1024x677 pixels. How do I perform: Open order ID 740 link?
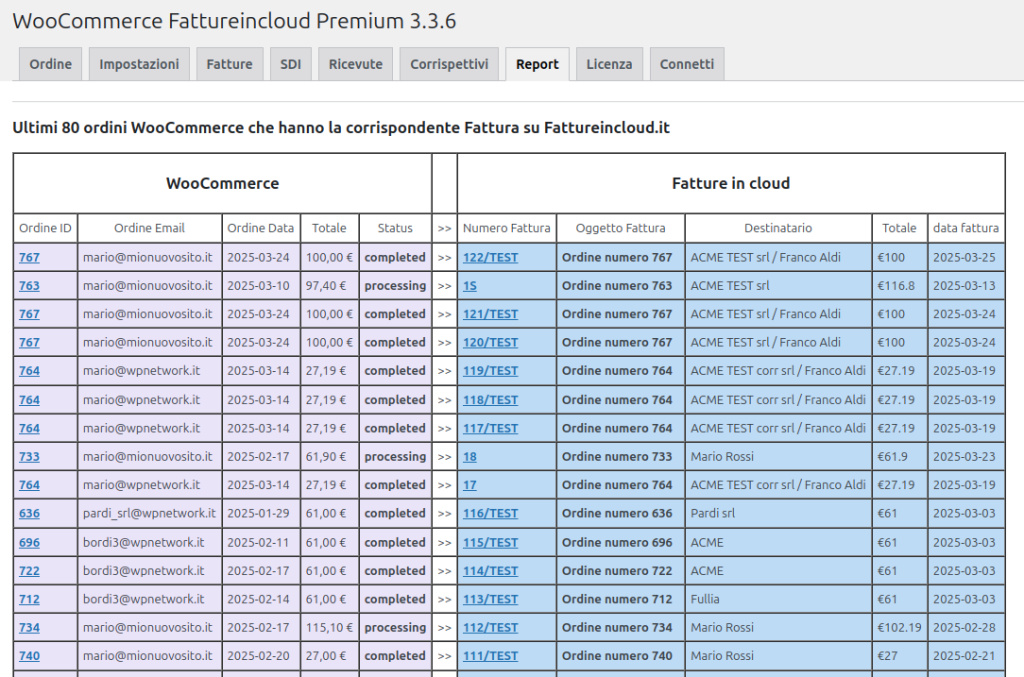(29, 656)
